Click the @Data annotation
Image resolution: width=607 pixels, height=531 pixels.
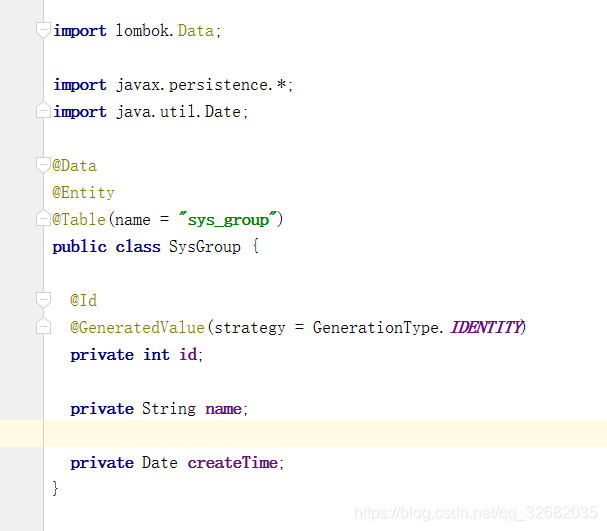pos(74,166)
